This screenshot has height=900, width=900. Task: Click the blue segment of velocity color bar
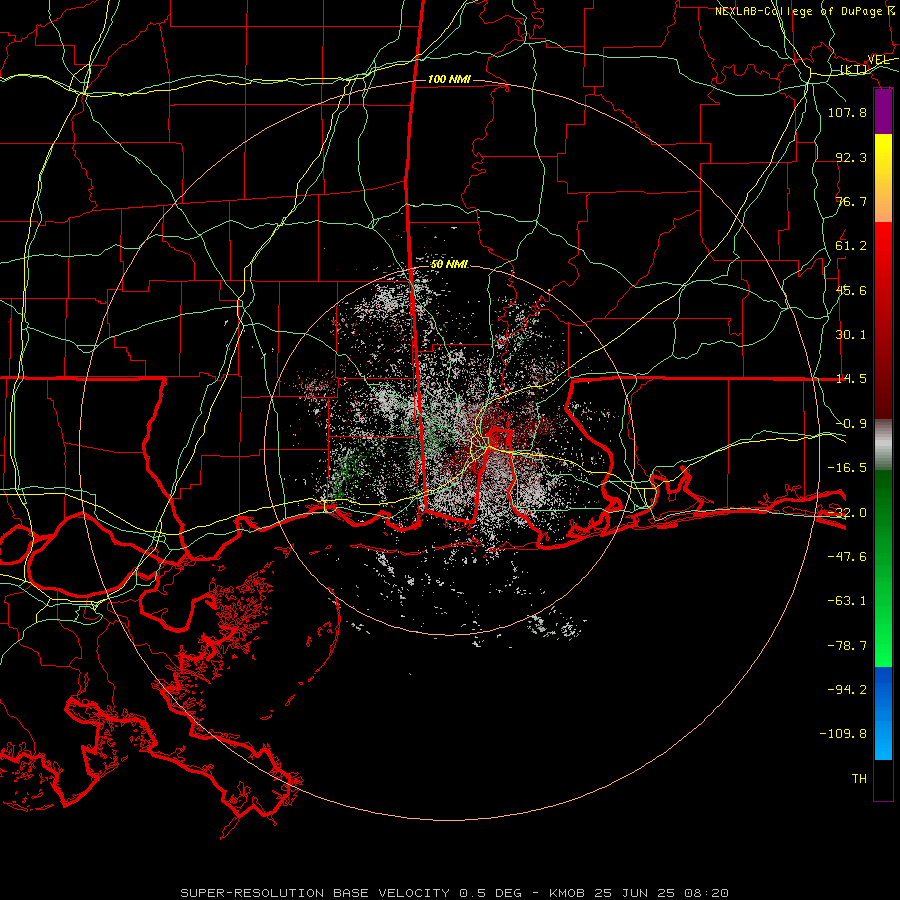883,713
